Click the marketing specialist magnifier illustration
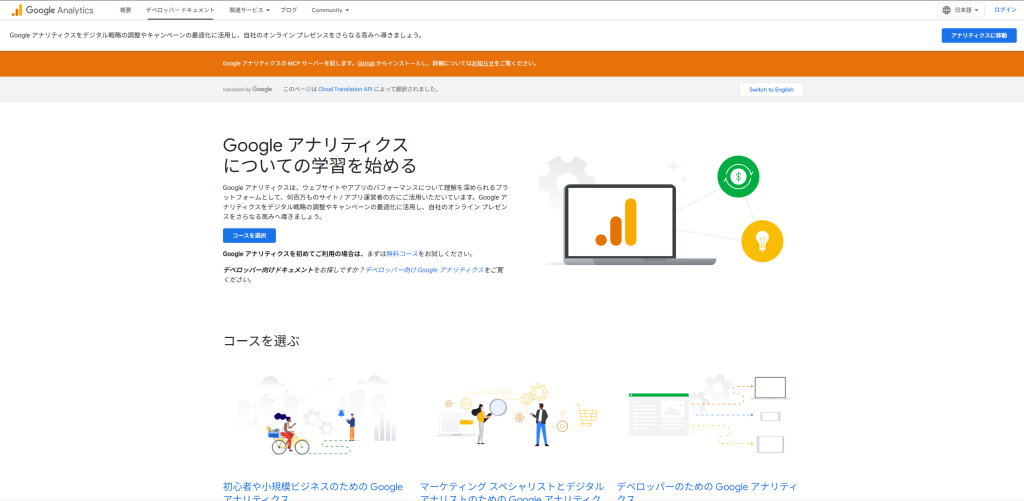1024x501 pixels. [x=516, y=416]
